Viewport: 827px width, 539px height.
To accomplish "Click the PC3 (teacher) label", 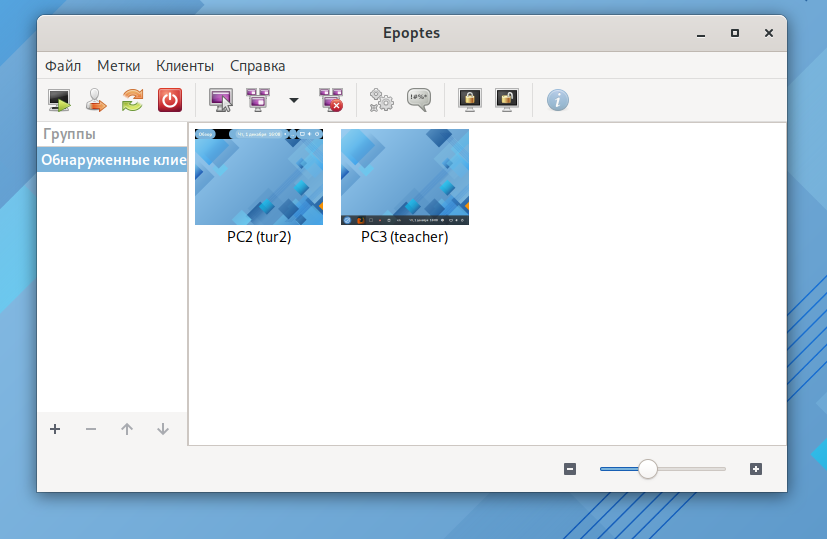I will click(405, 237).
